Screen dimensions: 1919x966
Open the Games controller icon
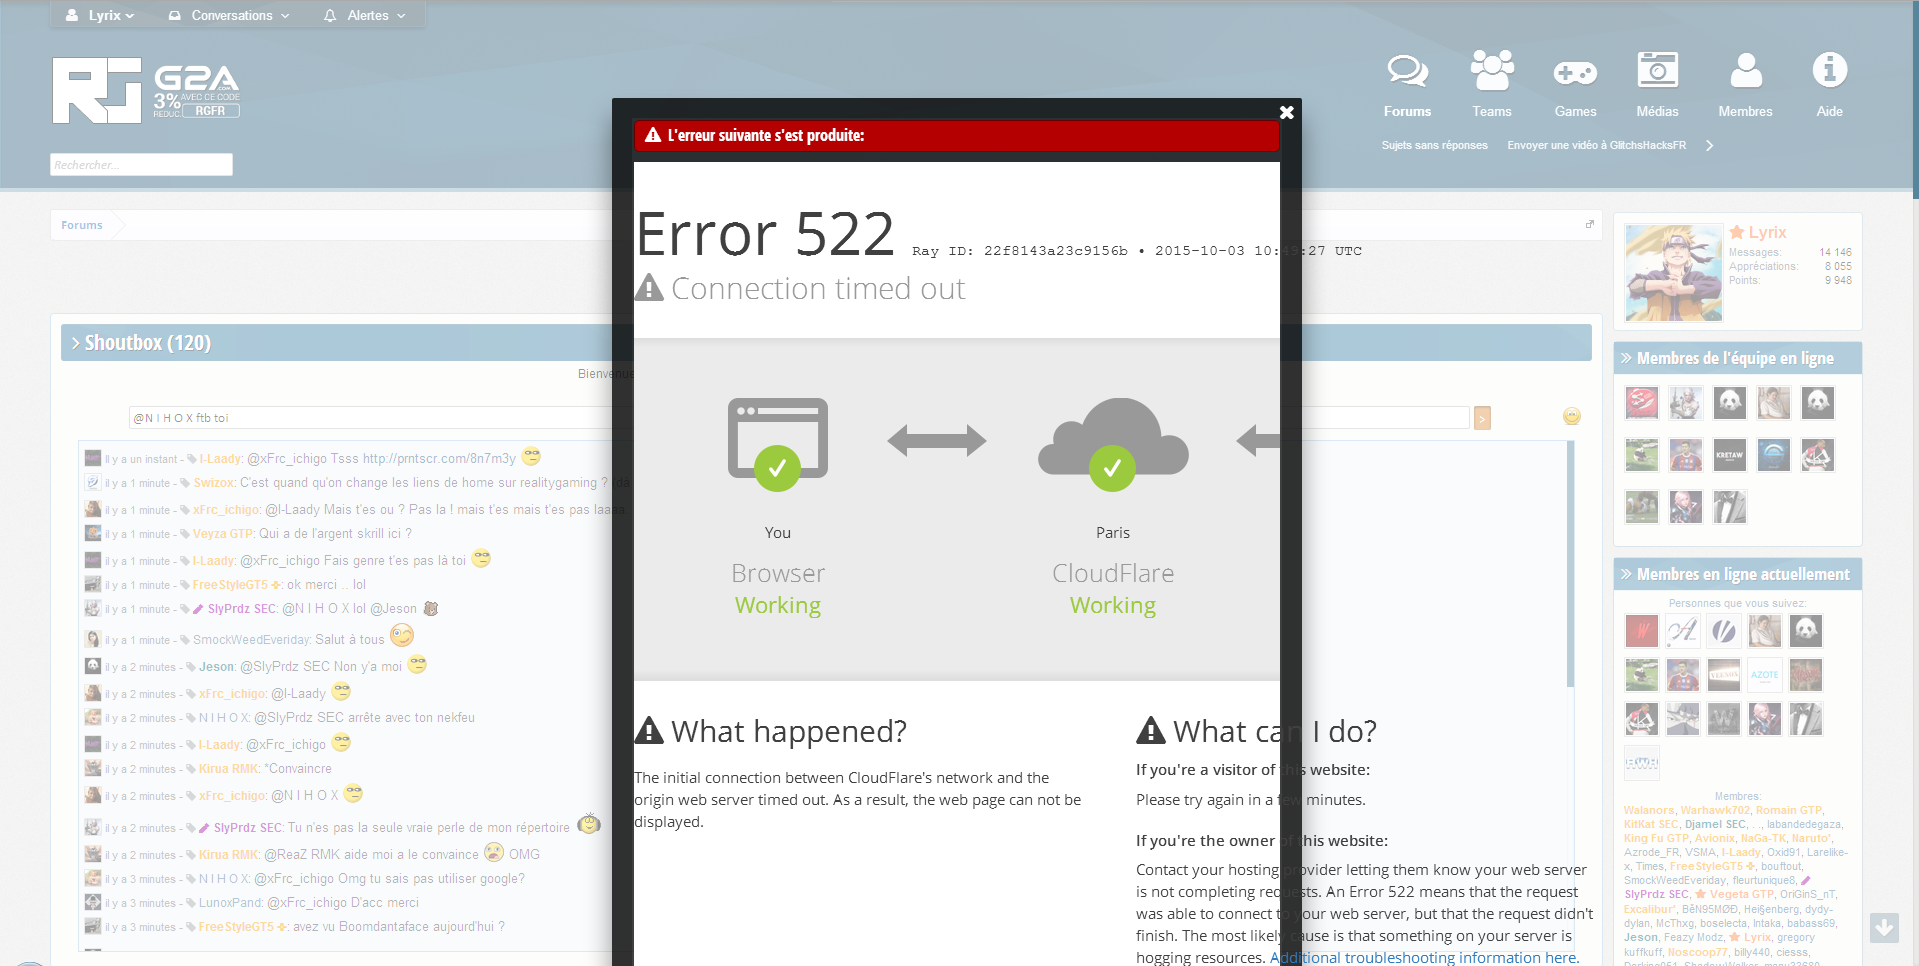(x=1575, y=72)
